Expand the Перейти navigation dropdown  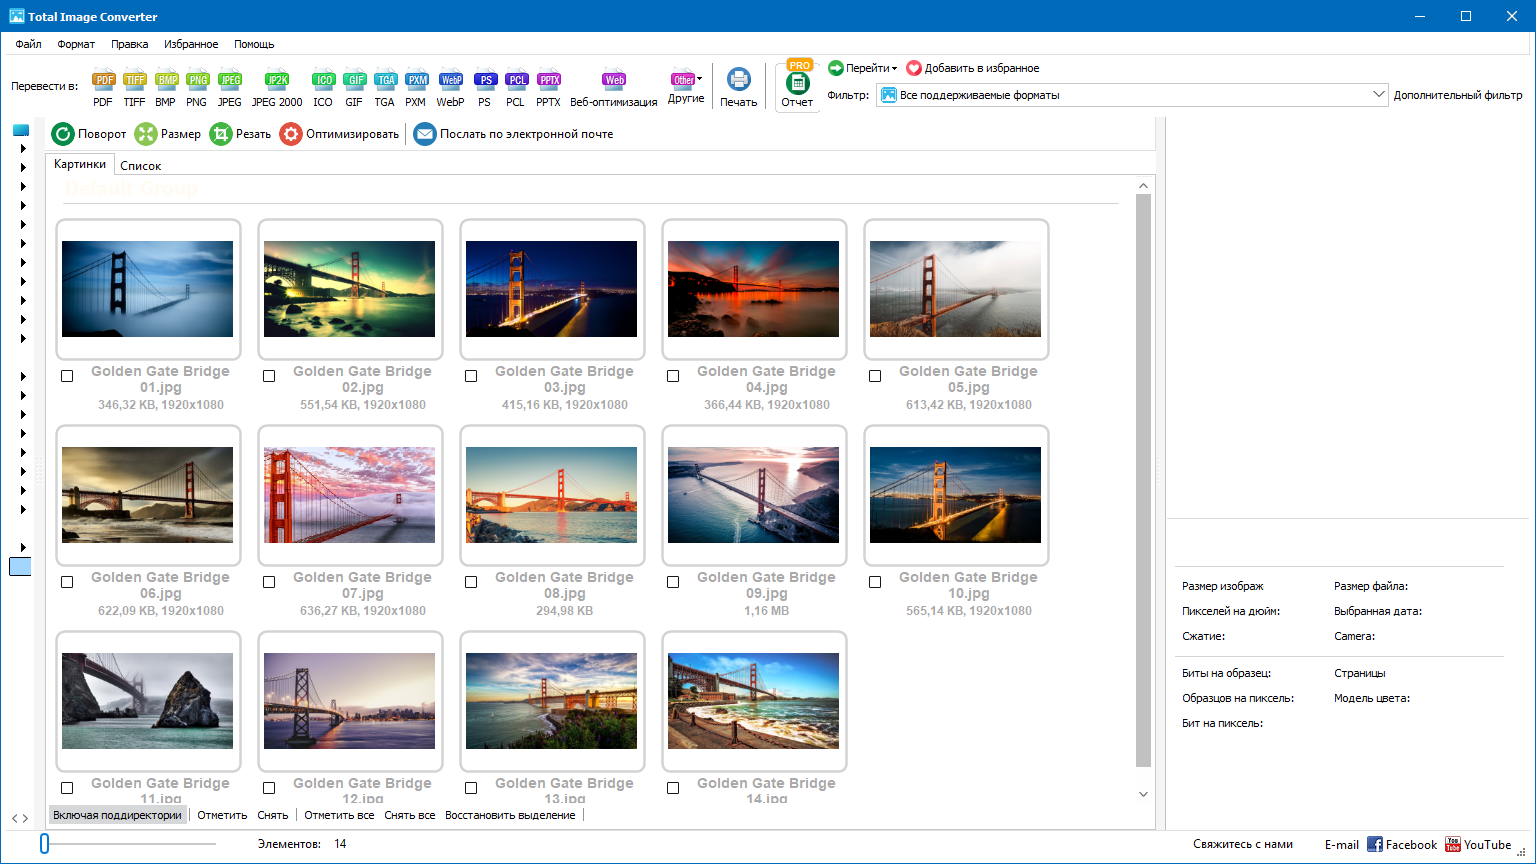(862, 68)
